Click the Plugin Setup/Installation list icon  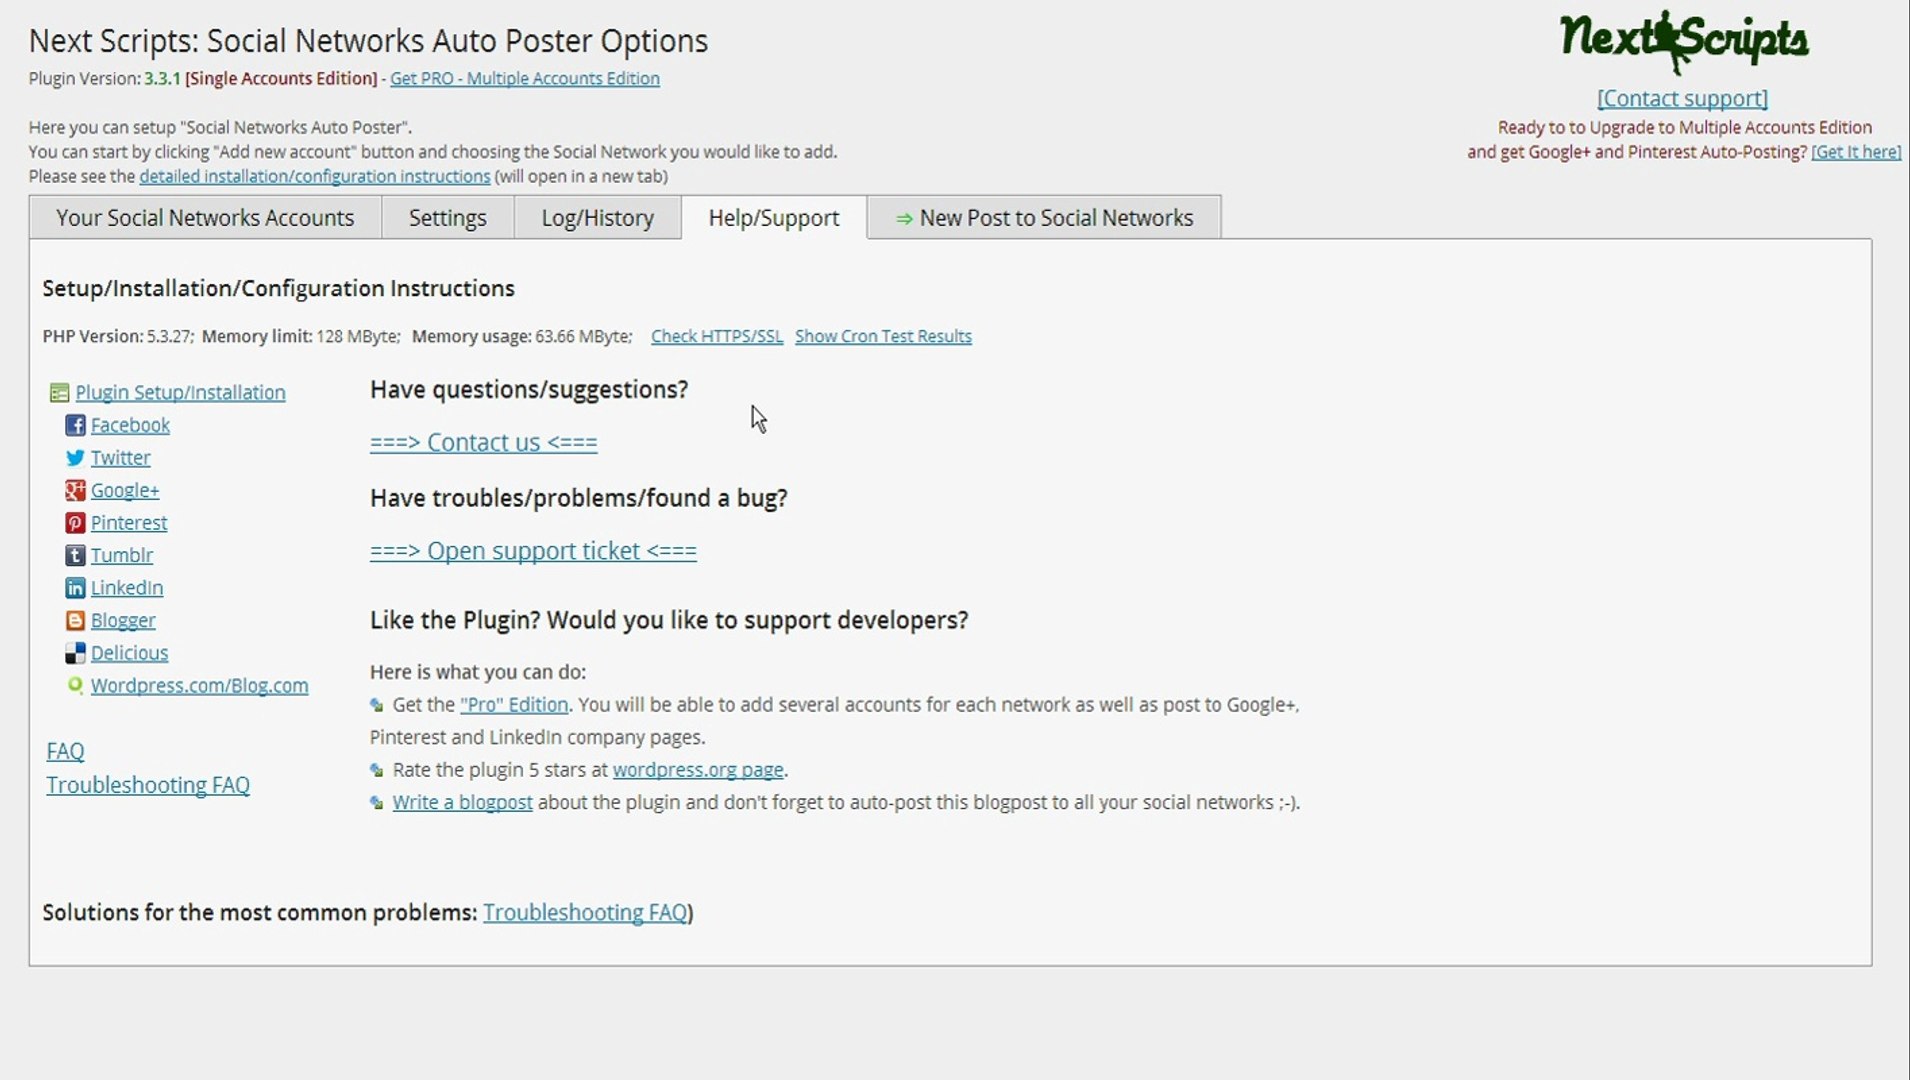pyautogui.click(x=59, y=393)
